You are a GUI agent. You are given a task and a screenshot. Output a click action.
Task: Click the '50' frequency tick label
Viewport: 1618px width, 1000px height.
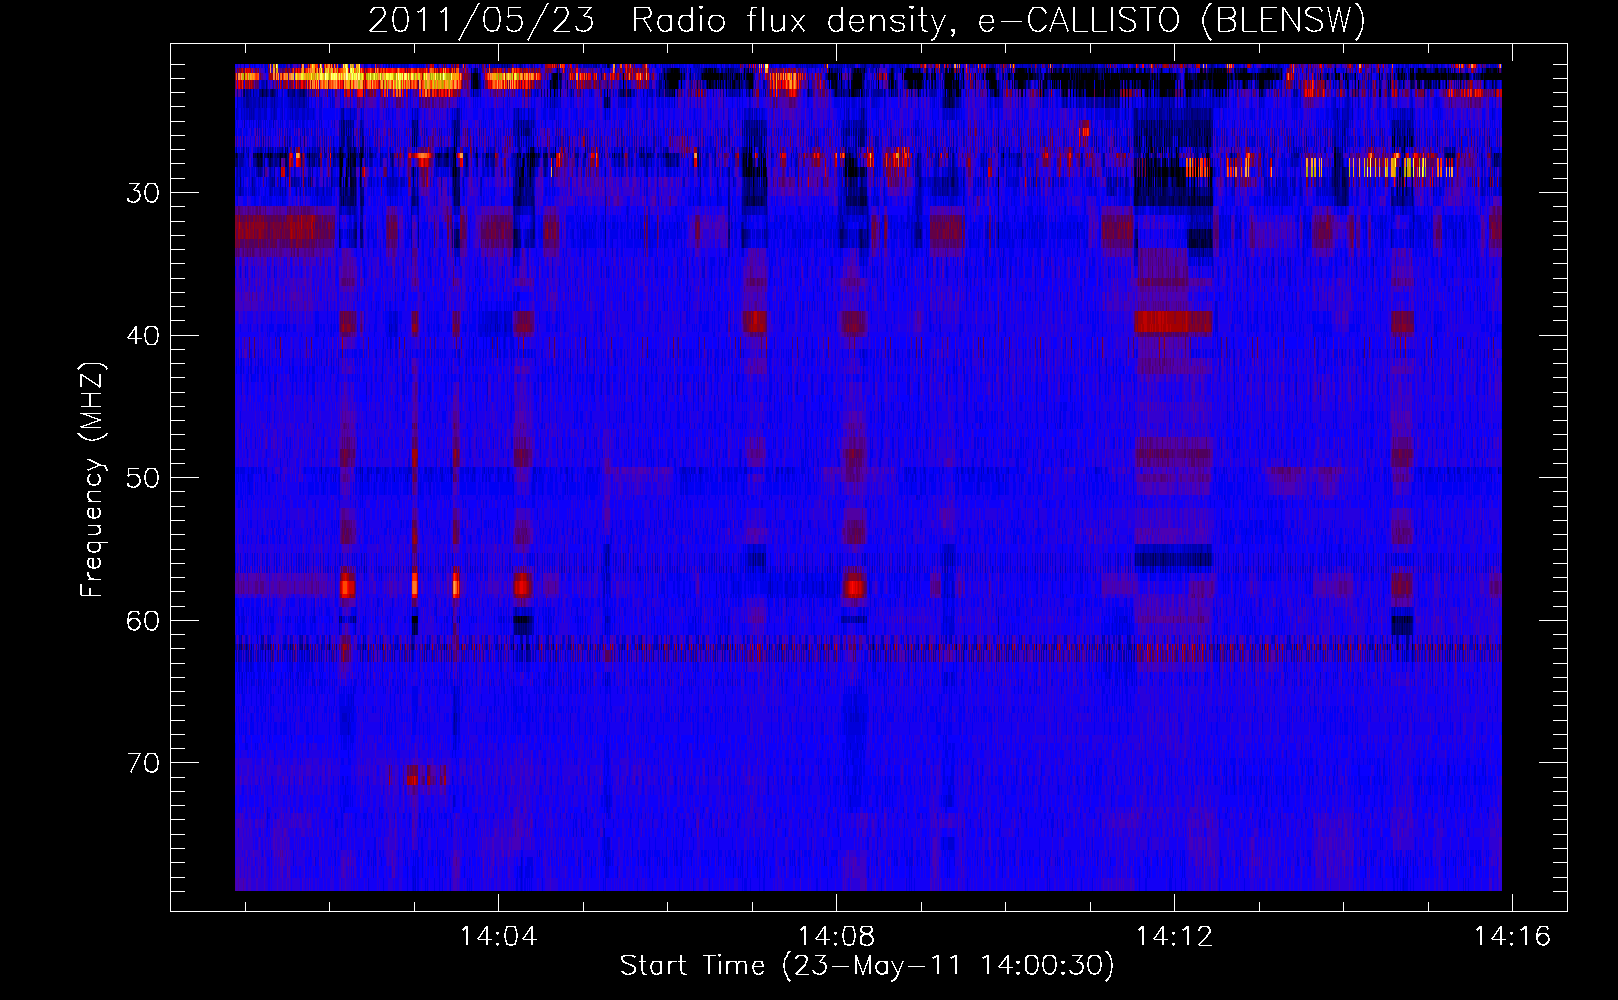143,478
